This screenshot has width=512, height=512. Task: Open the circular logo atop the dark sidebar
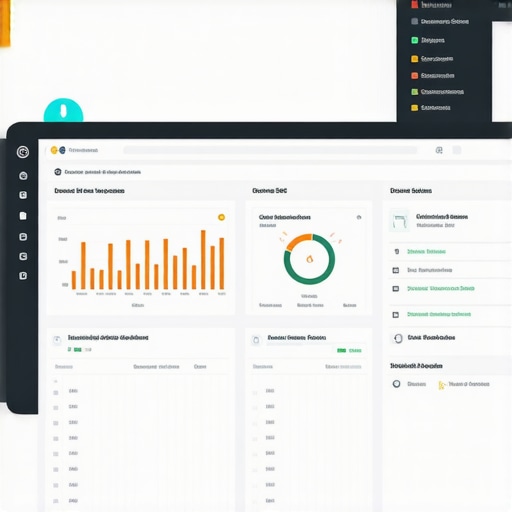click(23, 152)
